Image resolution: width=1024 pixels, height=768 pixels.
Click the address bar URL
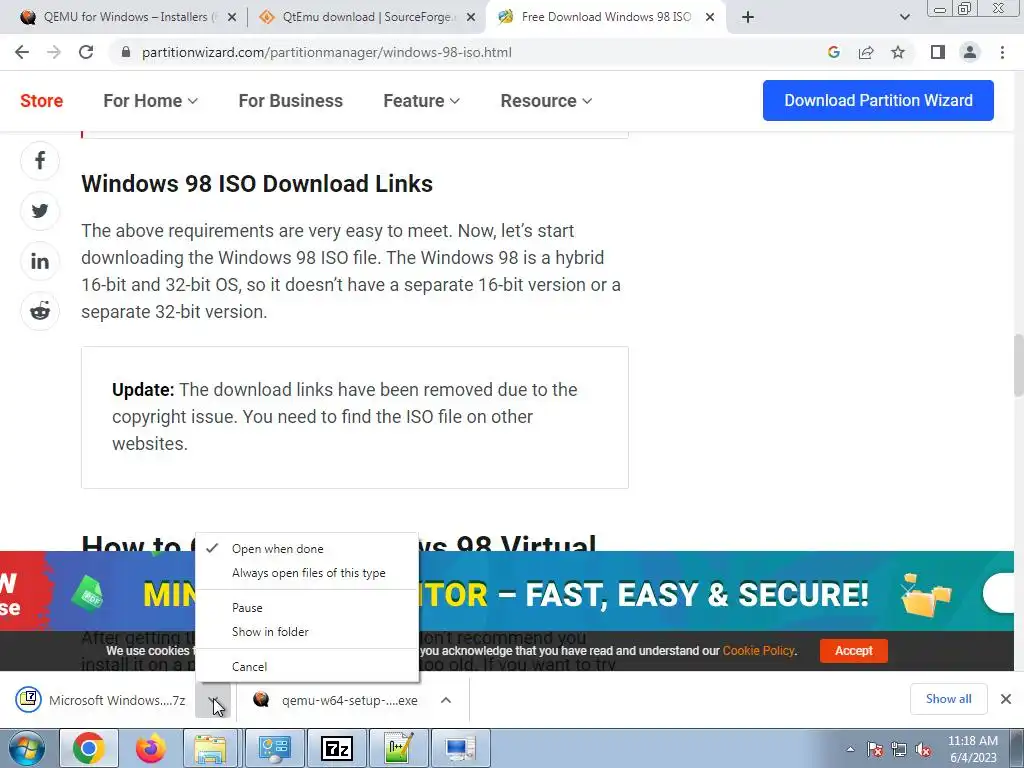coord(327,52)
